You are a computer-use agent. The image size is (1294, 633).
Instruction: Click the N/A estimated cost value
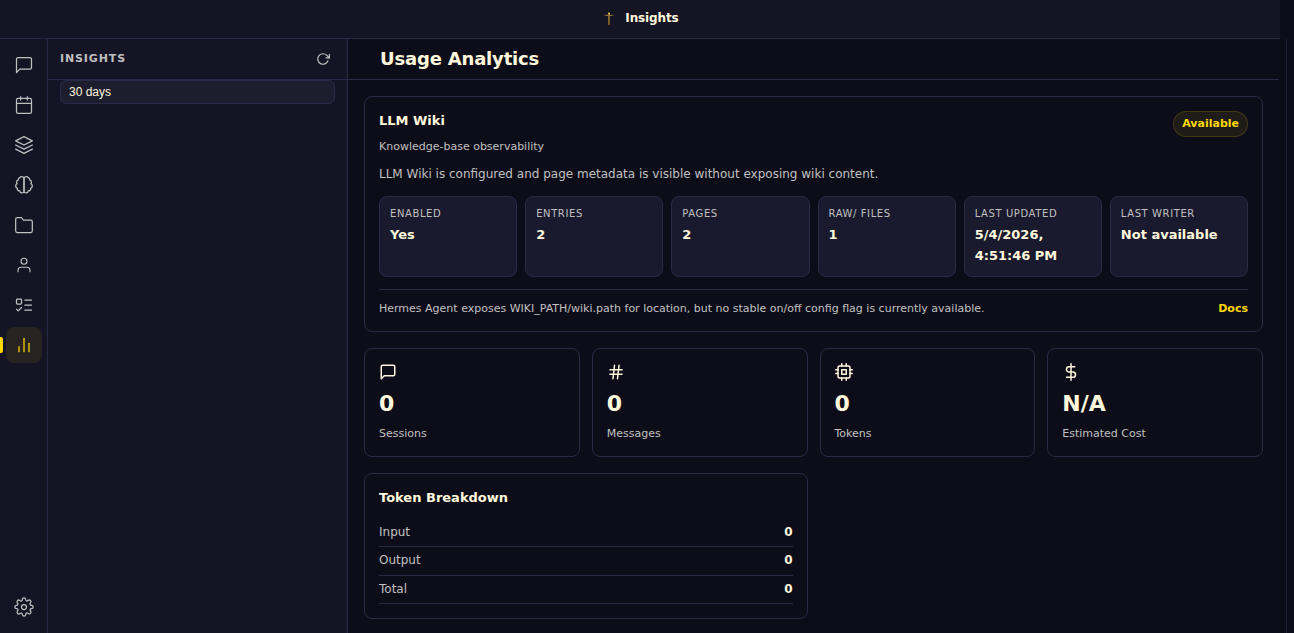(x=1084, y=404)
